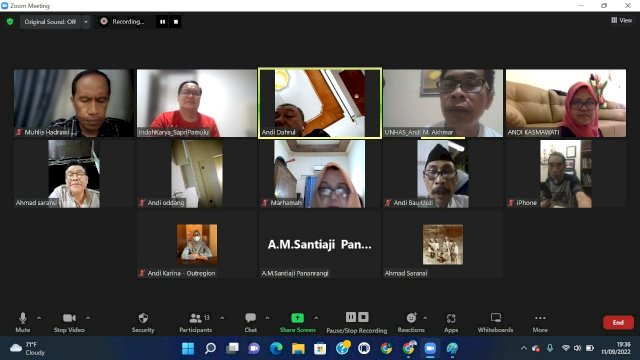Open Microsoft Edge from the taskbar
This screenshot has height=360, width=640.
276,348
